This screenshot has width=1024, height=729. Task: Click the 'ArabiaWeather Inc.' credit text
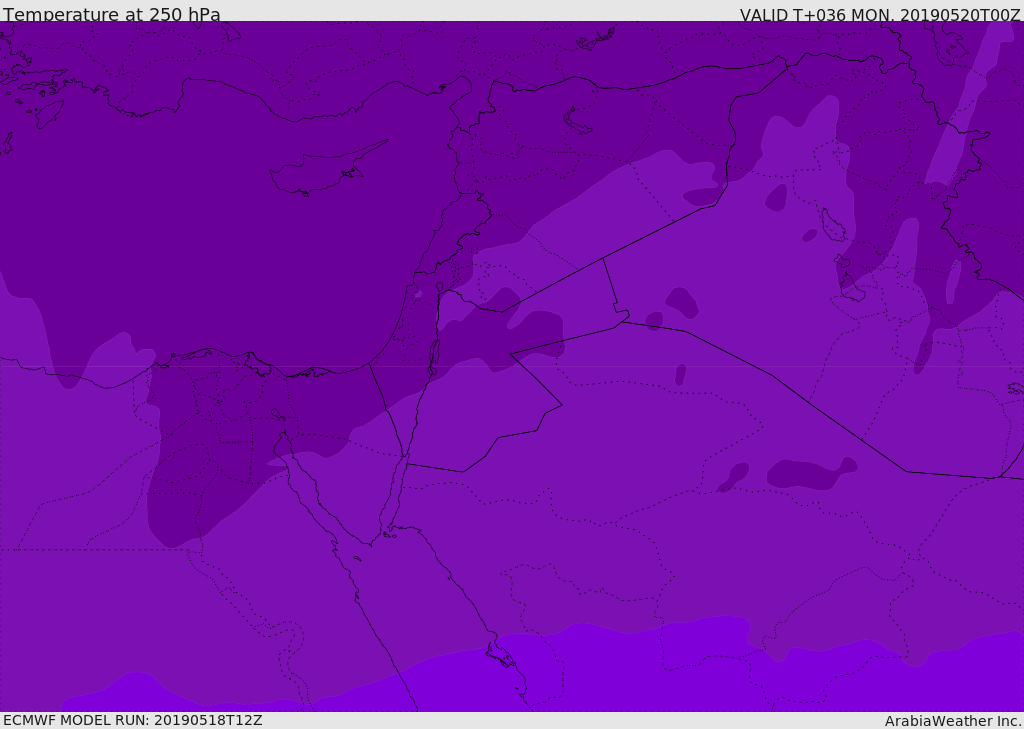[x=952, y=721]
